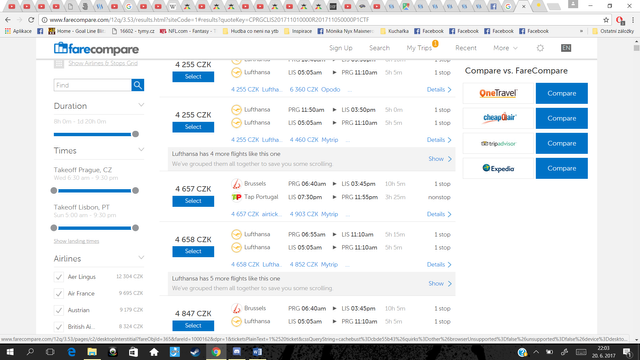Image resolution: width=640 pixels, height=360 pixels.
Task: Bookmark this page with the star icon
Action: coord(606,20)
